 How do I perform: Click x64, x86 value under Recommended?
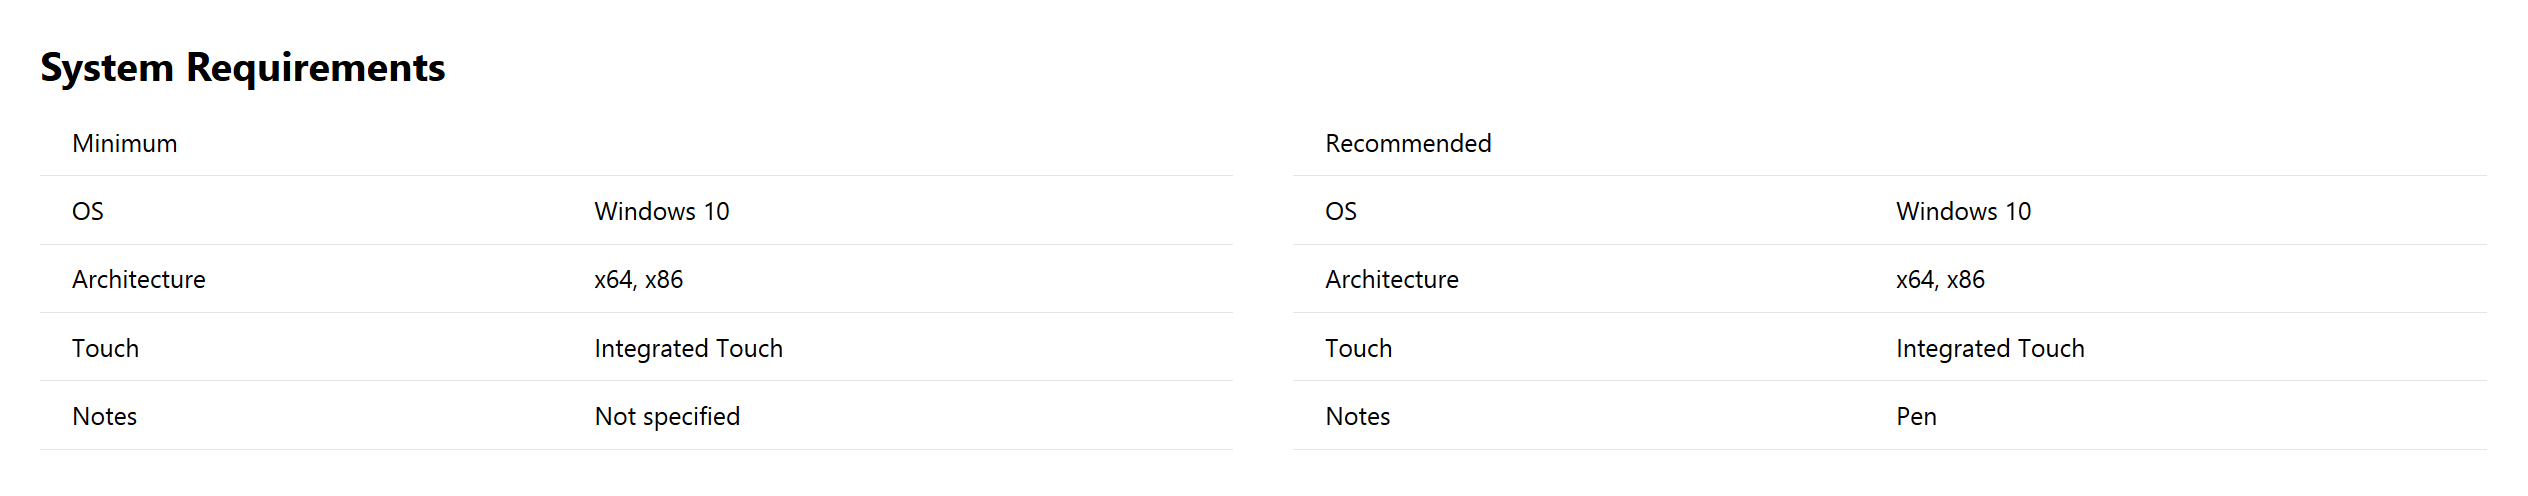1941,279
